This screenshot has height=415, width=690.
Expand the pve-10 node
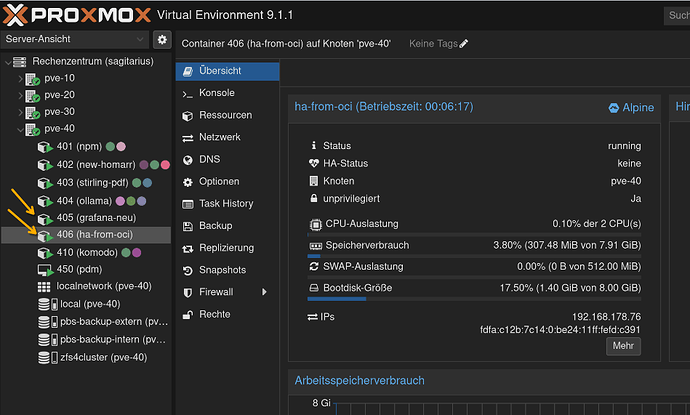[20, 79]
